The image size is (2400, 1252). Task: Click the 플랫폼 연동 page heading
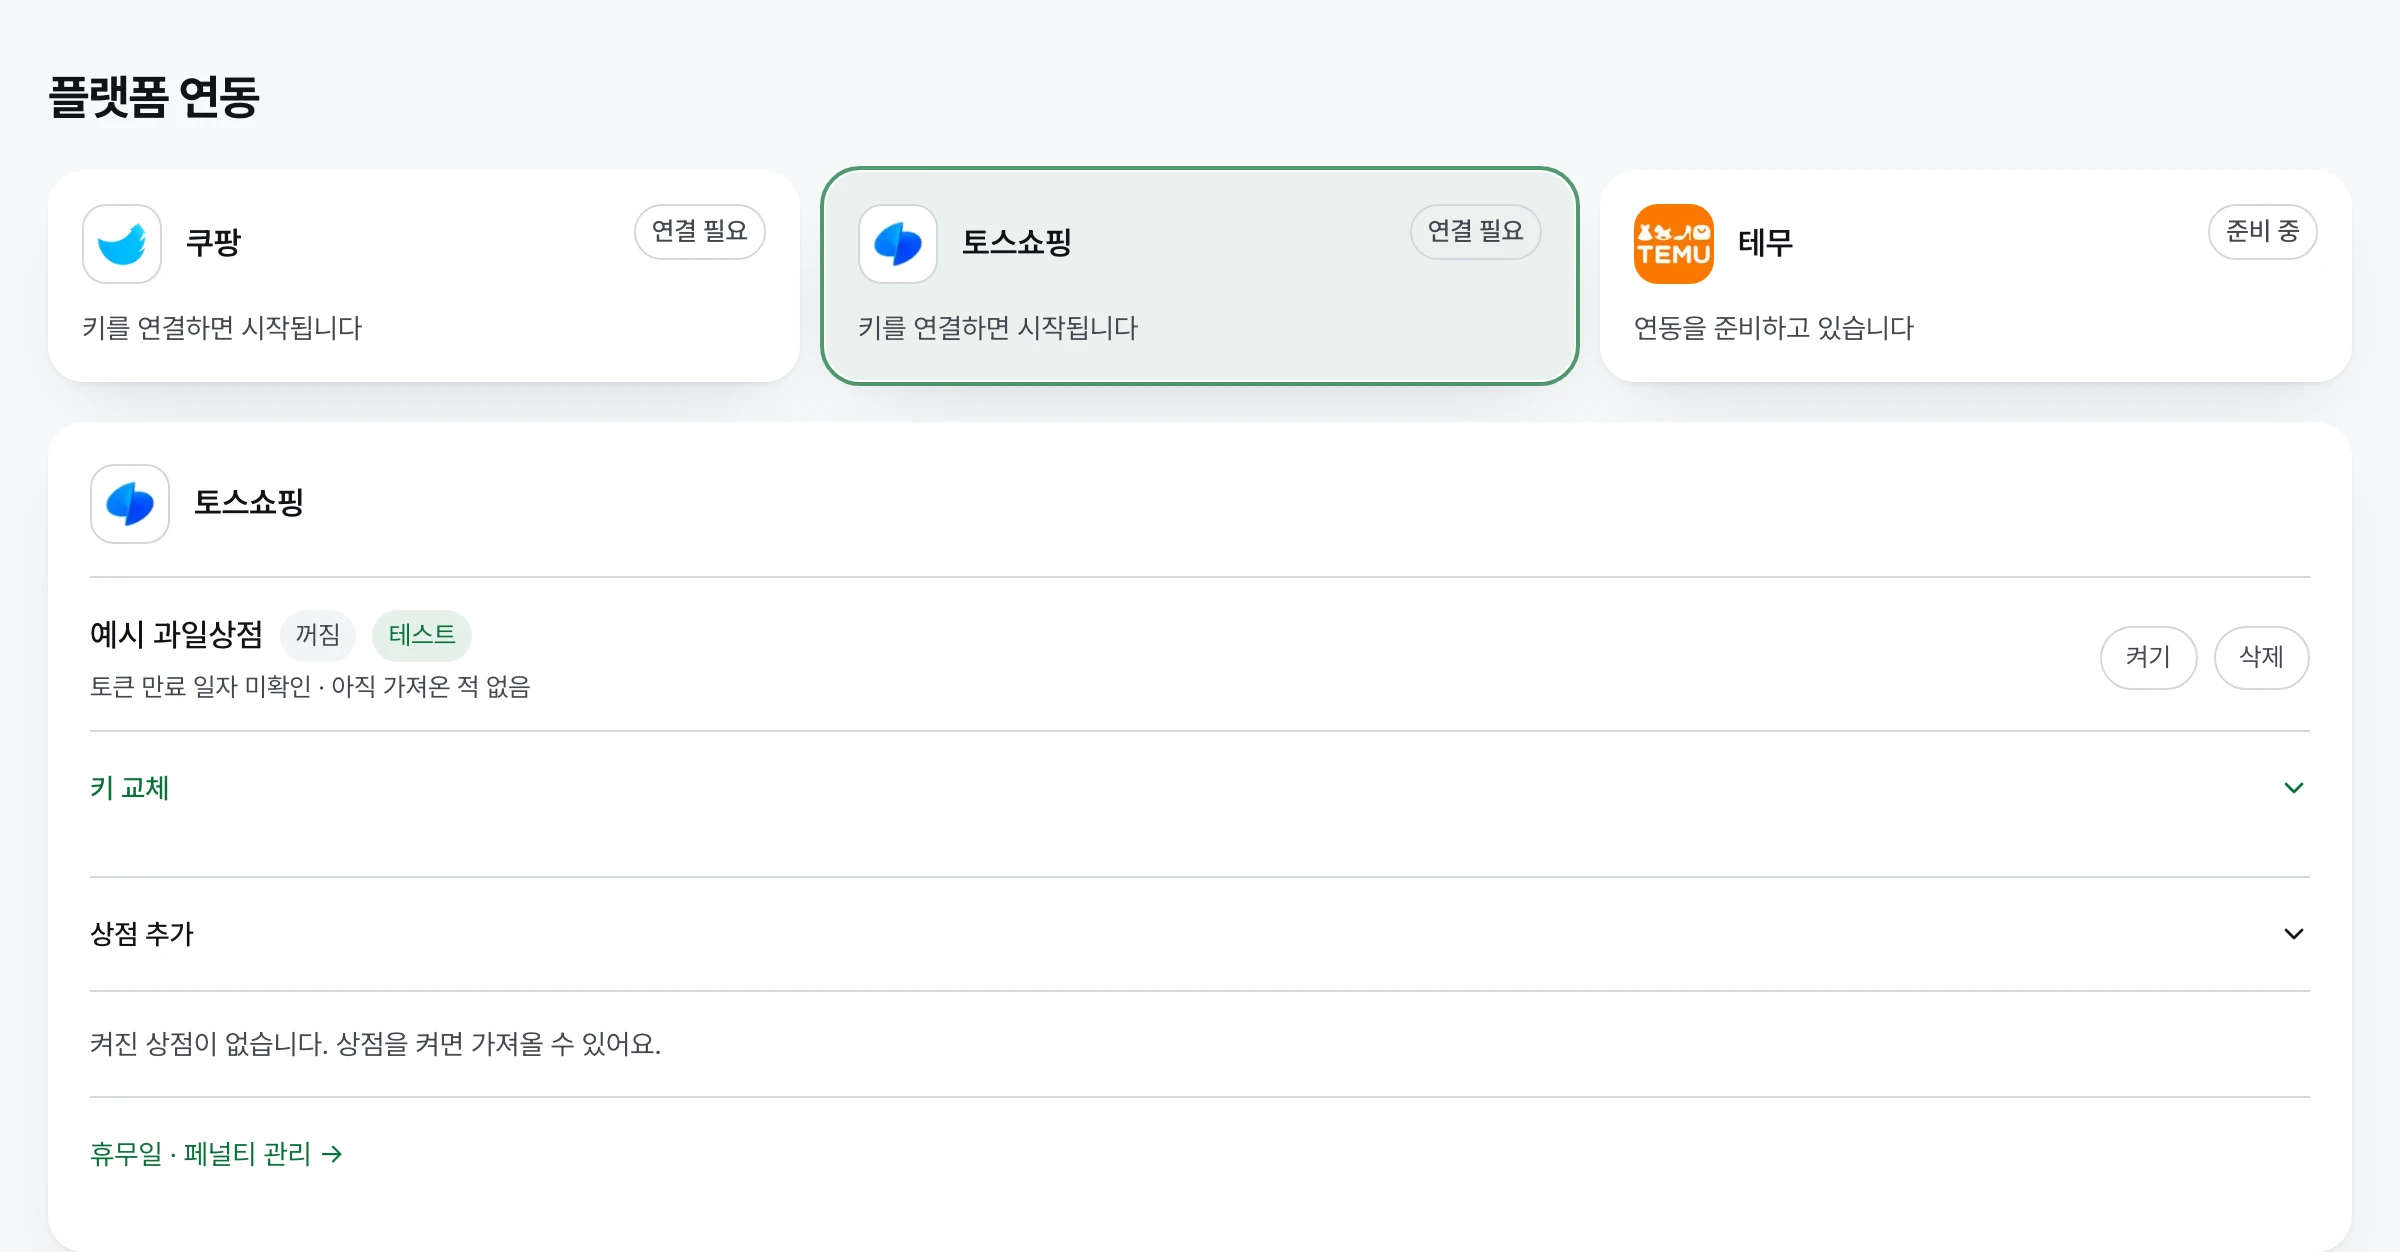click(x=154, y=97)
